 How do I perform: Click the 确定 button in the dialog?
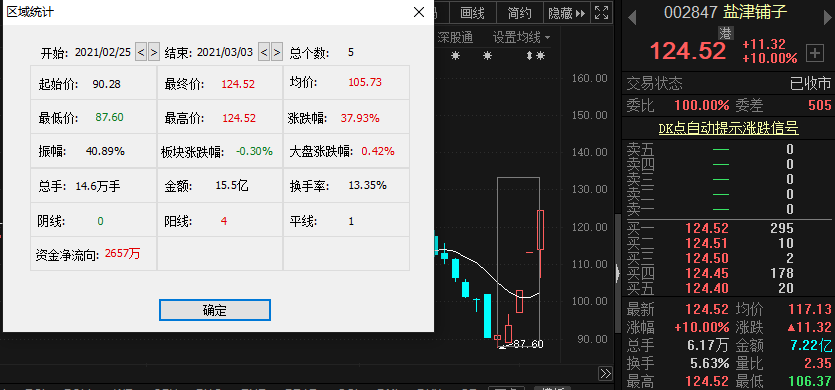tap(215, 310)
